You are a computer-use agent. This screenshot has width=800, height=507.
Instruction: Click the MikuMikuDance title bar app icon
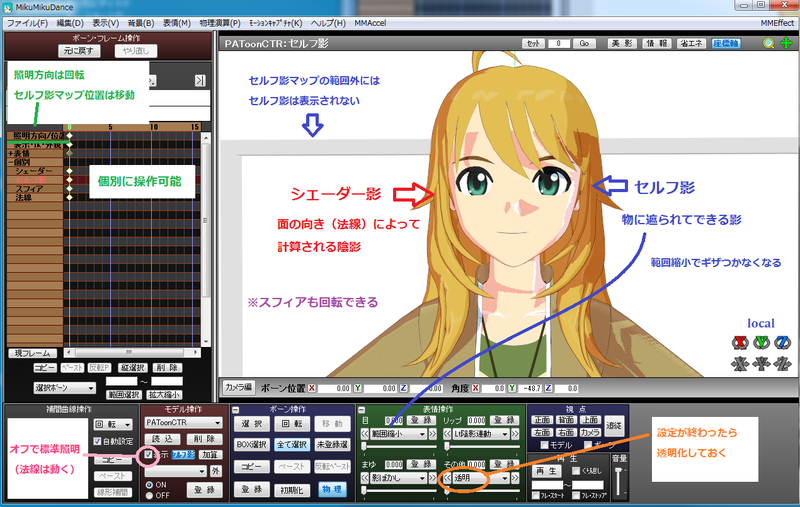click(8, 7)
